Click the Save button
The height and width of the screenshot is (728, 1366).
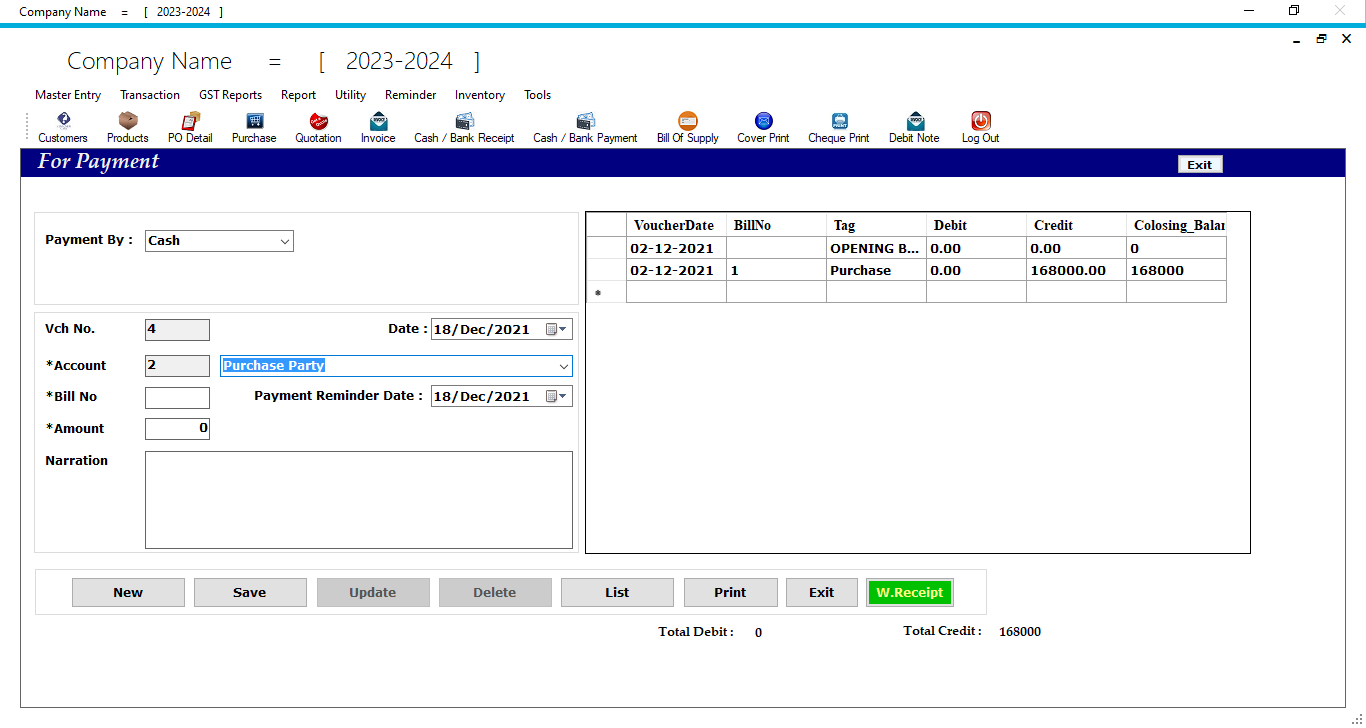[250, 592]
